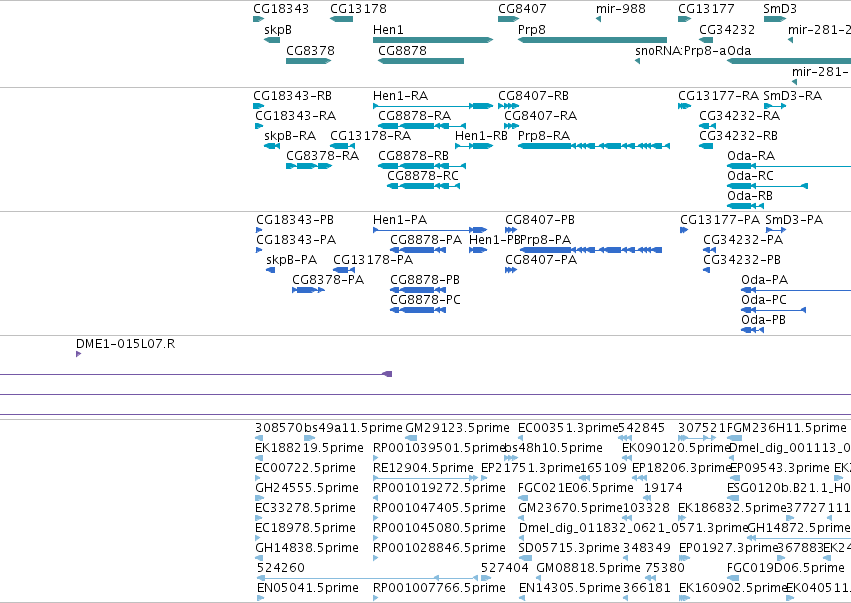The width and height of the screenshot is (851, 603).
Task: Select the SmD3 gene label
Action: [x=780, y=9]
